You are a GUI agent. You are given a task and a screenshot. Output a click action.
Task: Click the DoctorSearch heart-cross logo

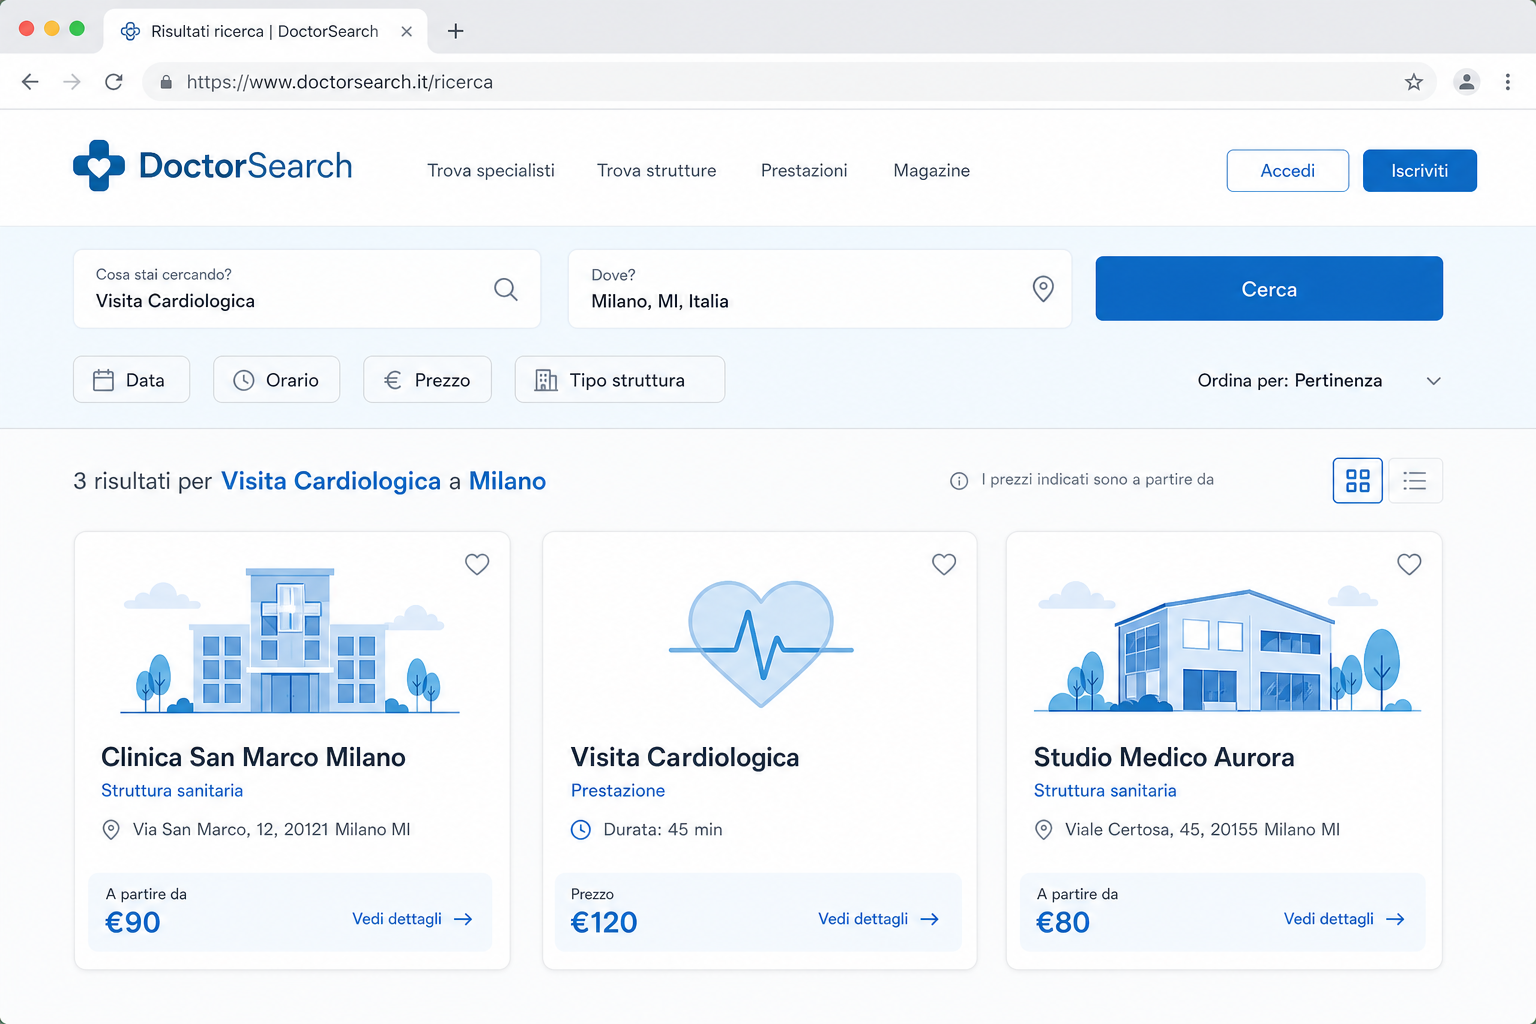(x=99, y=165)
